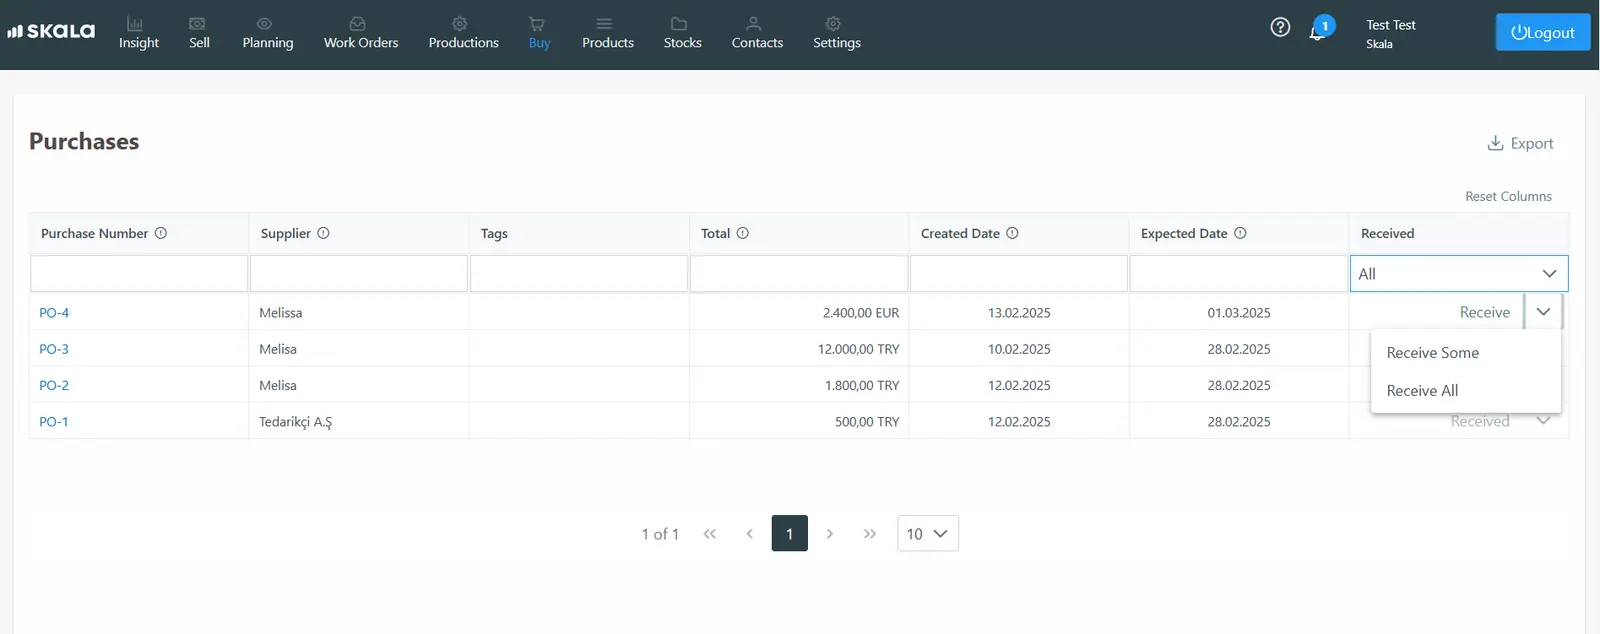The width and height of the screenshot is (1600, 634).
Task: Open the Insight menu
Action: [x=139, y=34]
